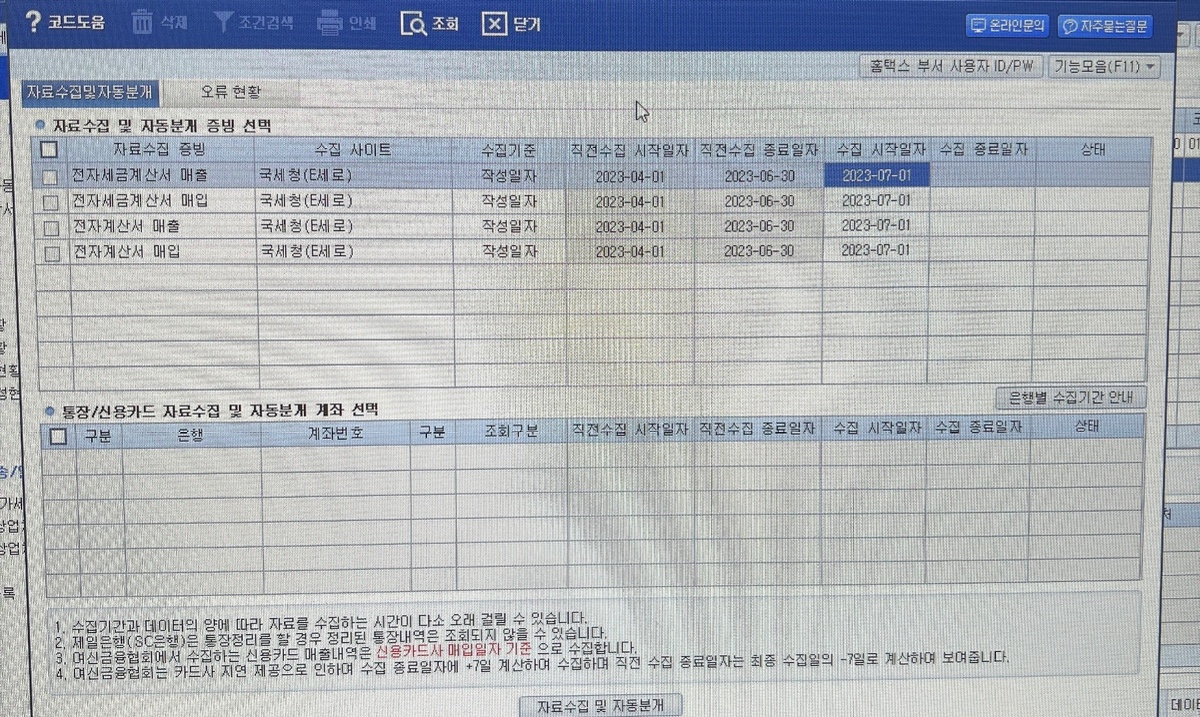The width and height of the screenshot is (1200, 717).
Task: Click the 조회 search toolbar button
Action: click(x=430, y=23)
